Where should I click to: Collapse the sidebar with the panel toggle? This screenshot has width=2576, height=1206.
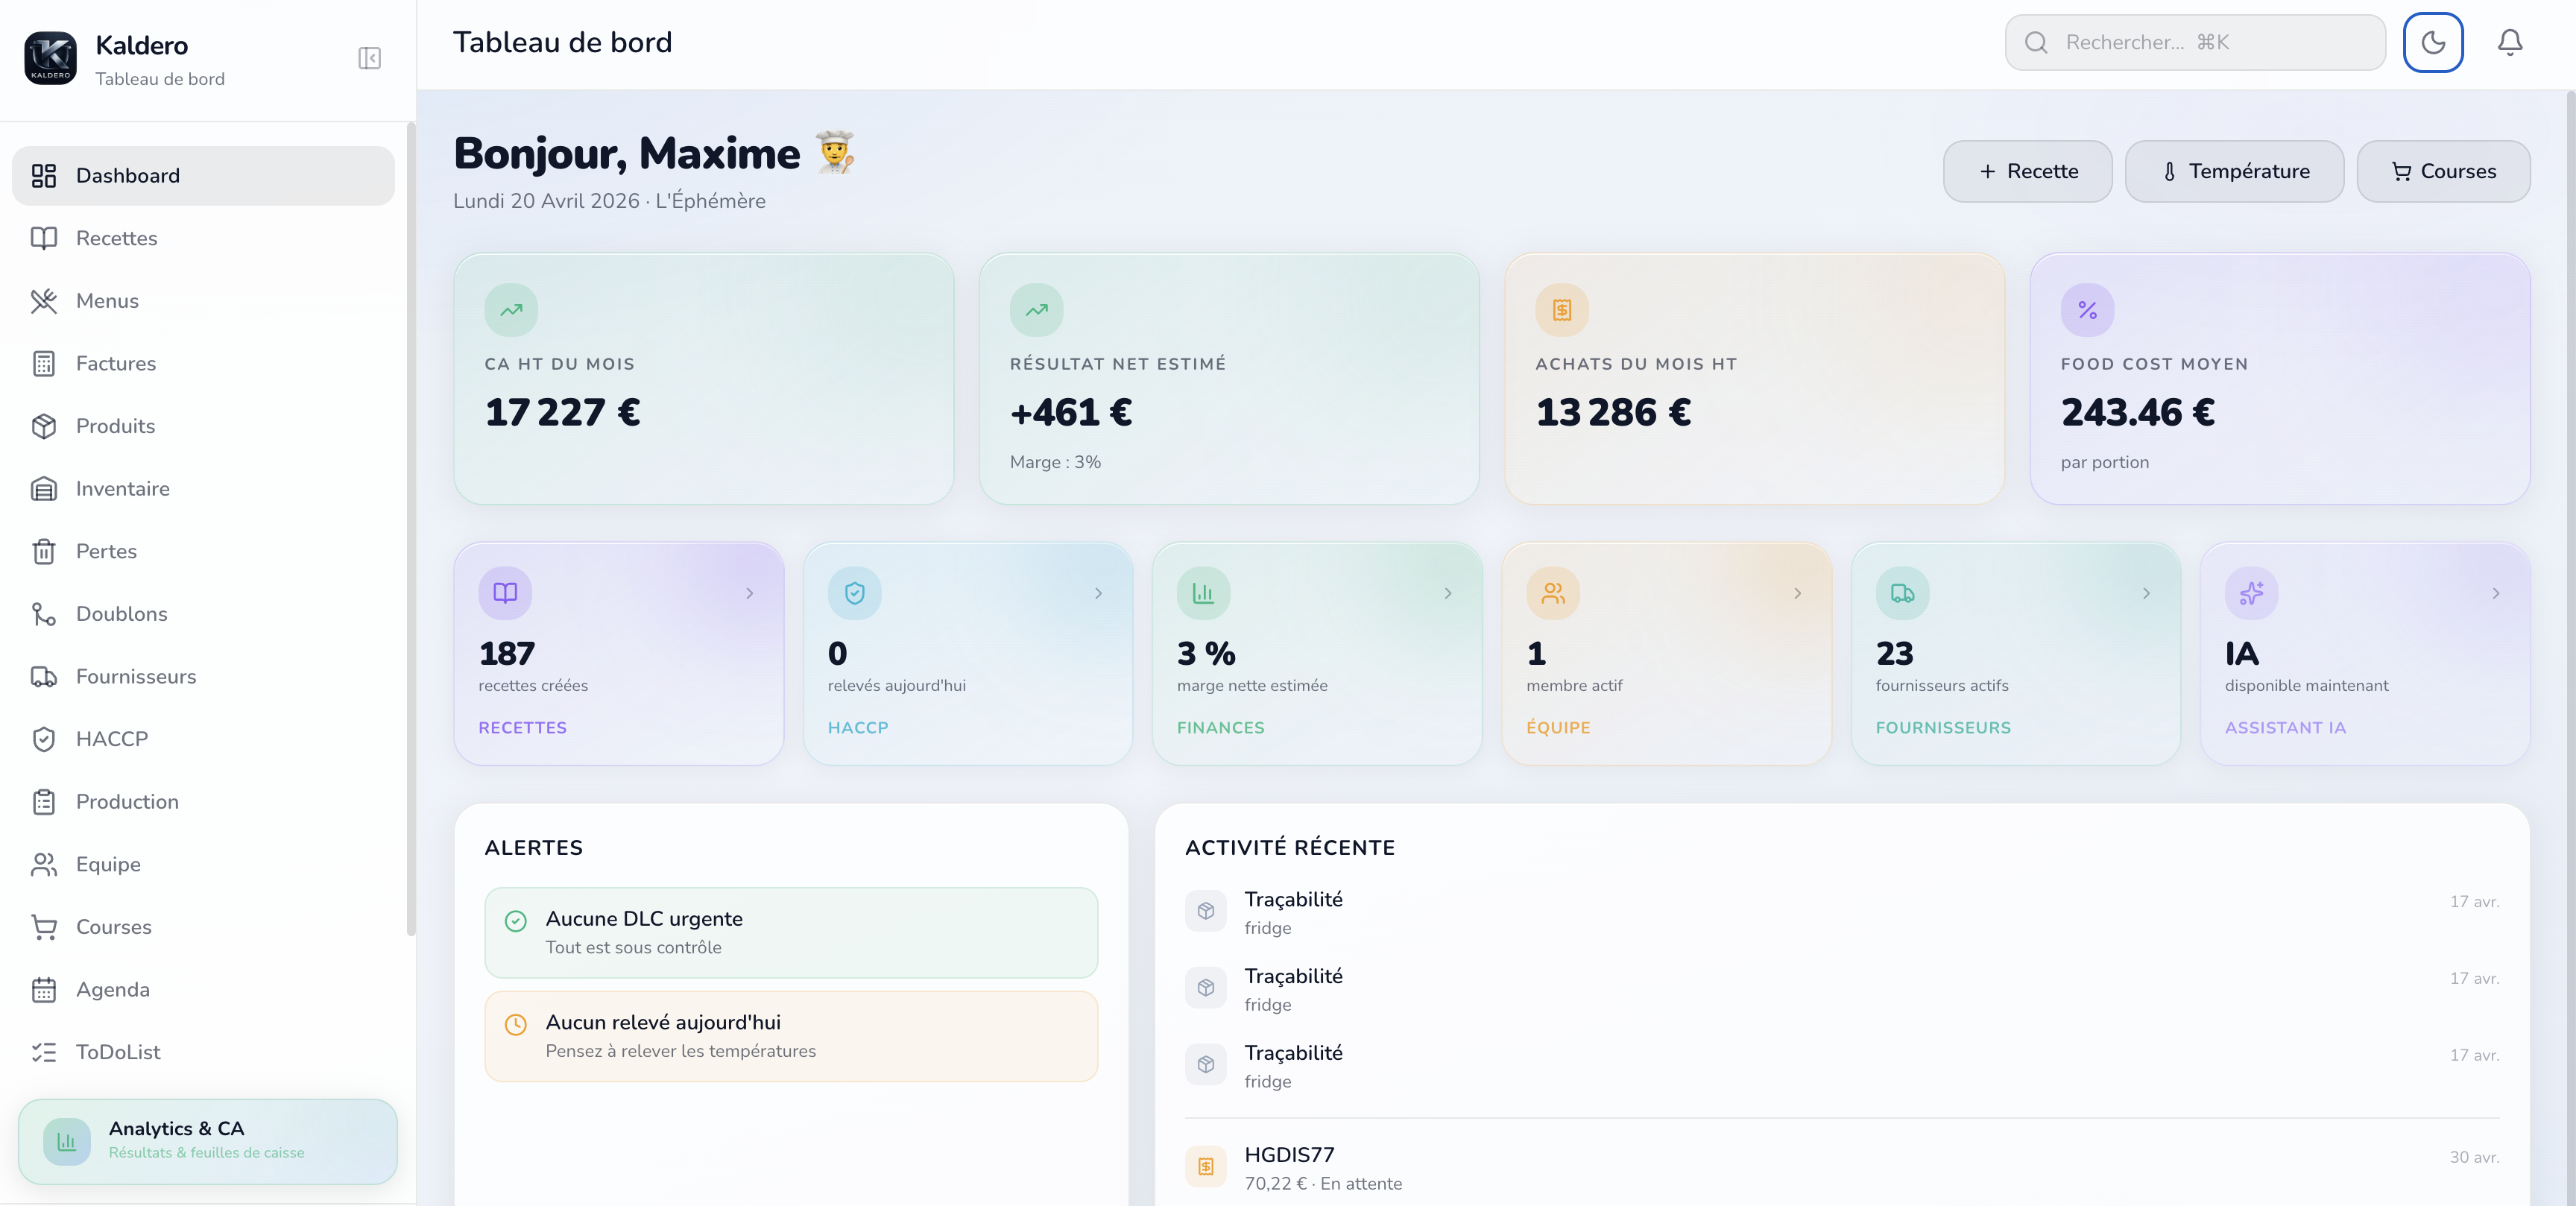point(368,58)
